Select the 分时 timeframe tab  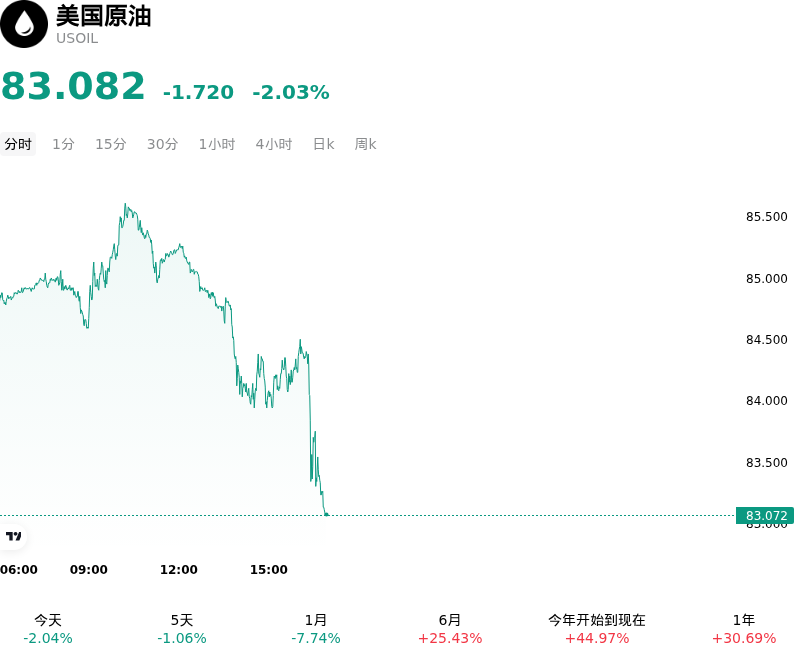[x=18, y=144]
